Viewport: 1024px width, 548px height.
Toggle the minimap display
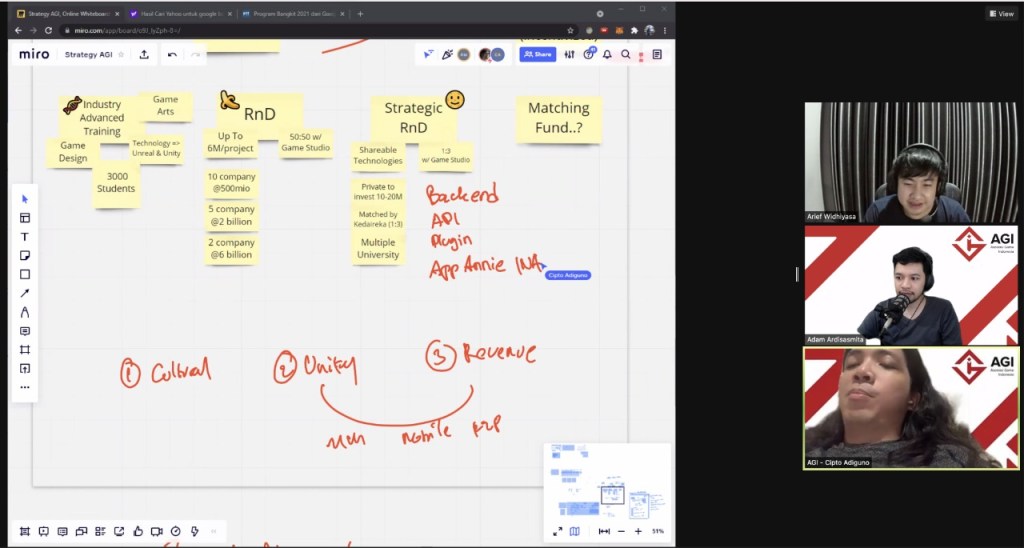click(x=575, y=531)
